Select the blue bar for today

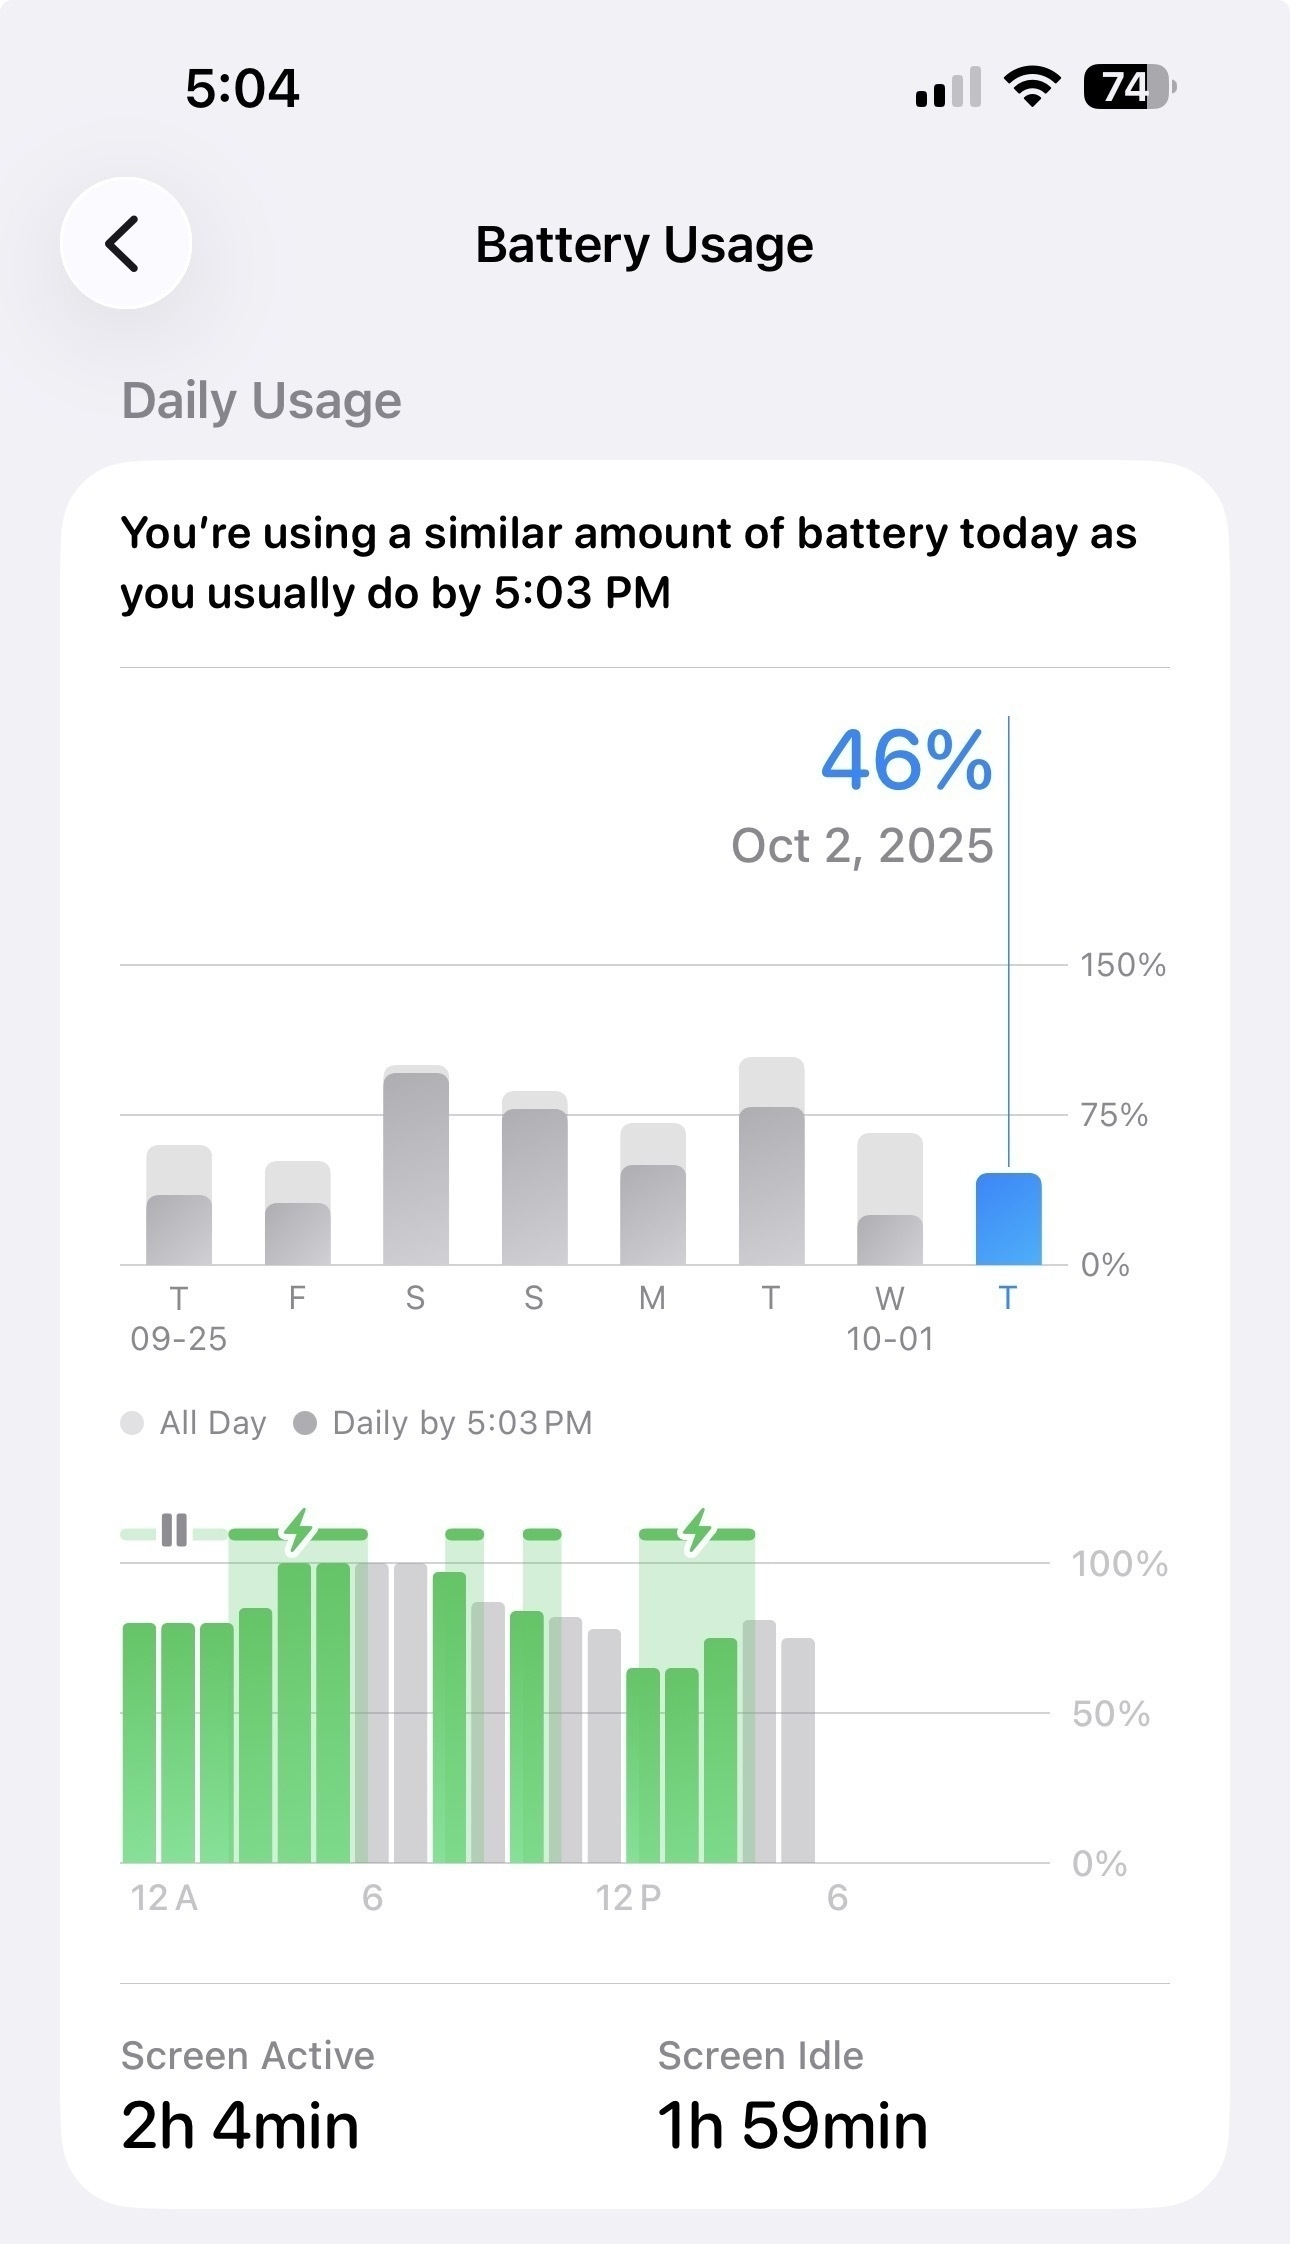(1008, 1220)
